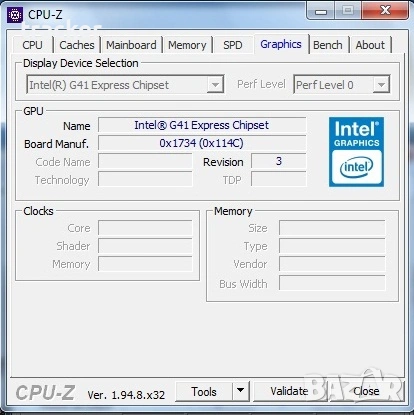Open the SPD tab

[x=233, y=45]
